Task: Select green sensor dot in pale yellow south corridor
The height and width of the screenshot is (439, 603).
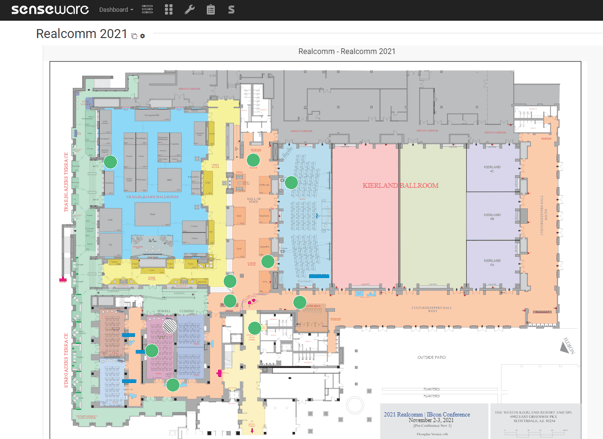Action: point(254,328)
